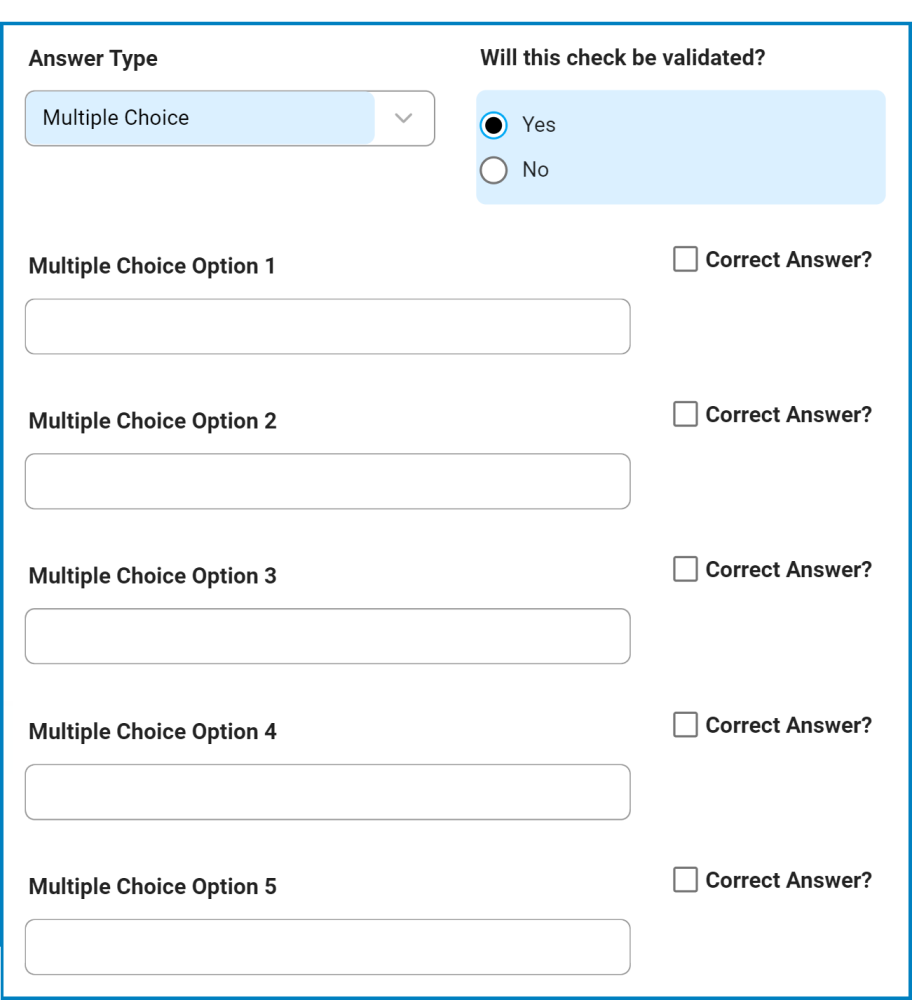The image size is (912, 1000).
Task: Tick the Correct Answer box for Option 4
Action: (686, 725)
